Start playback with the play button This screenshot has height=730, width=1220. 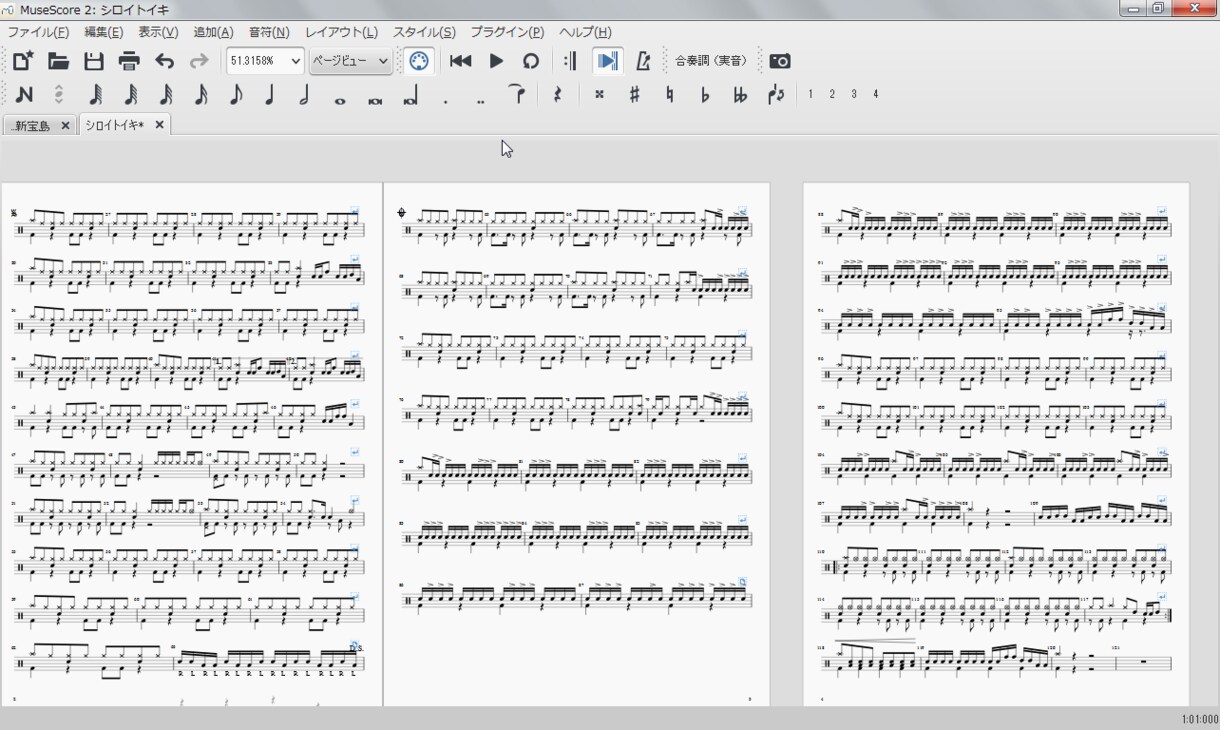pyautogui.click(x=496, y=61)
